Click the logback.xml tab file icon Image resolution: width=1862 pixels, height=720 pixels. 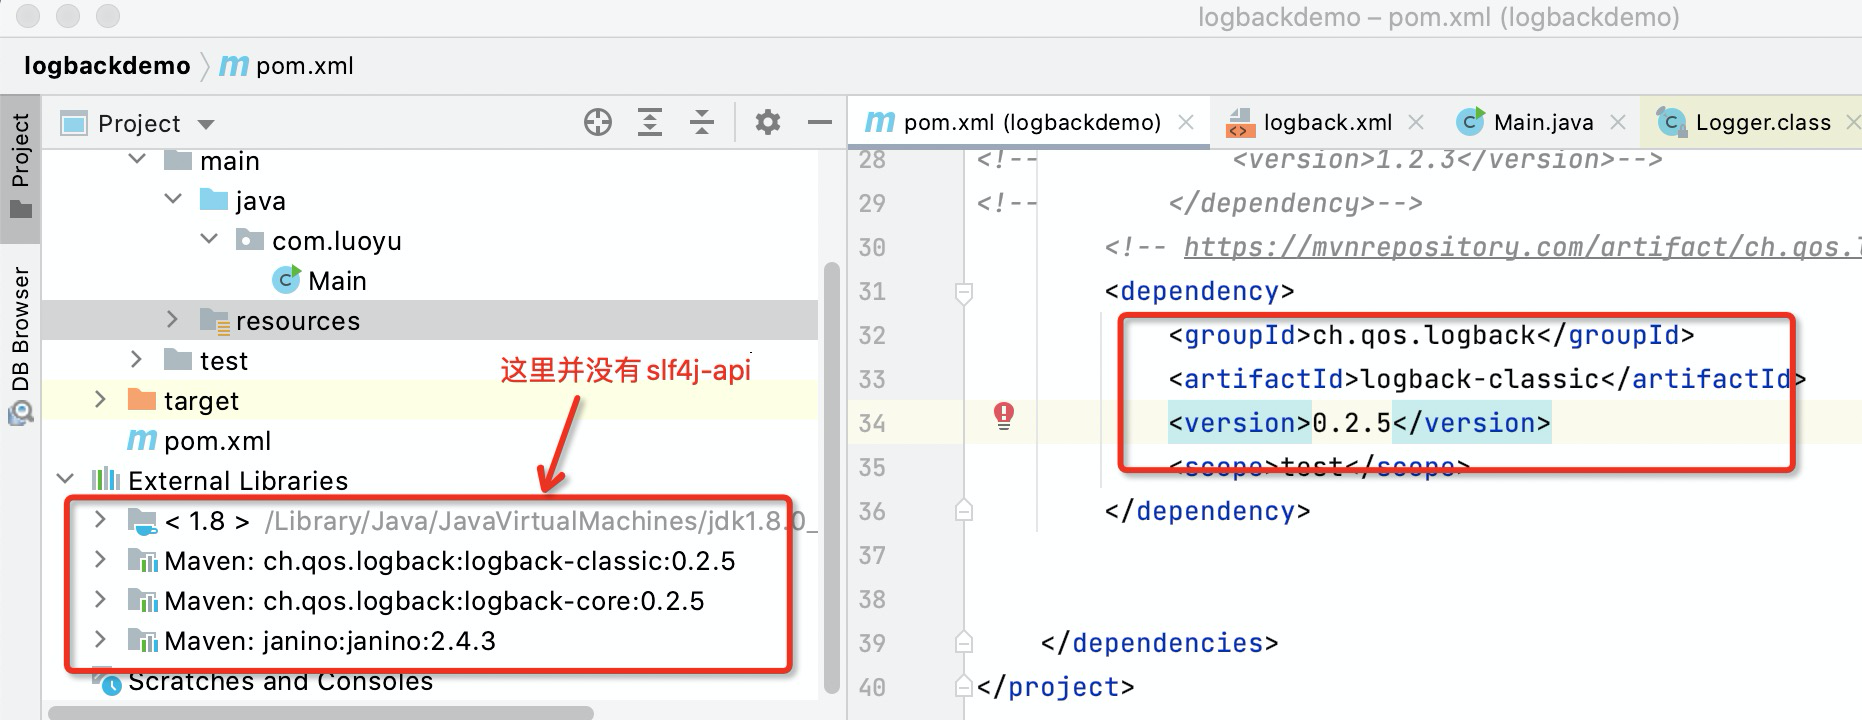point(1239,122)
